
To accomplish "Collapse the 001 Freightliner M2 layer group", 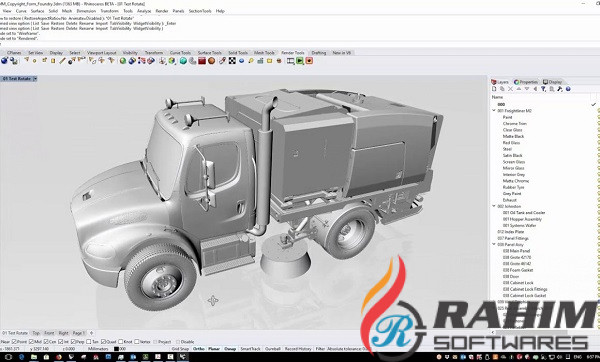I will [494, 110].
